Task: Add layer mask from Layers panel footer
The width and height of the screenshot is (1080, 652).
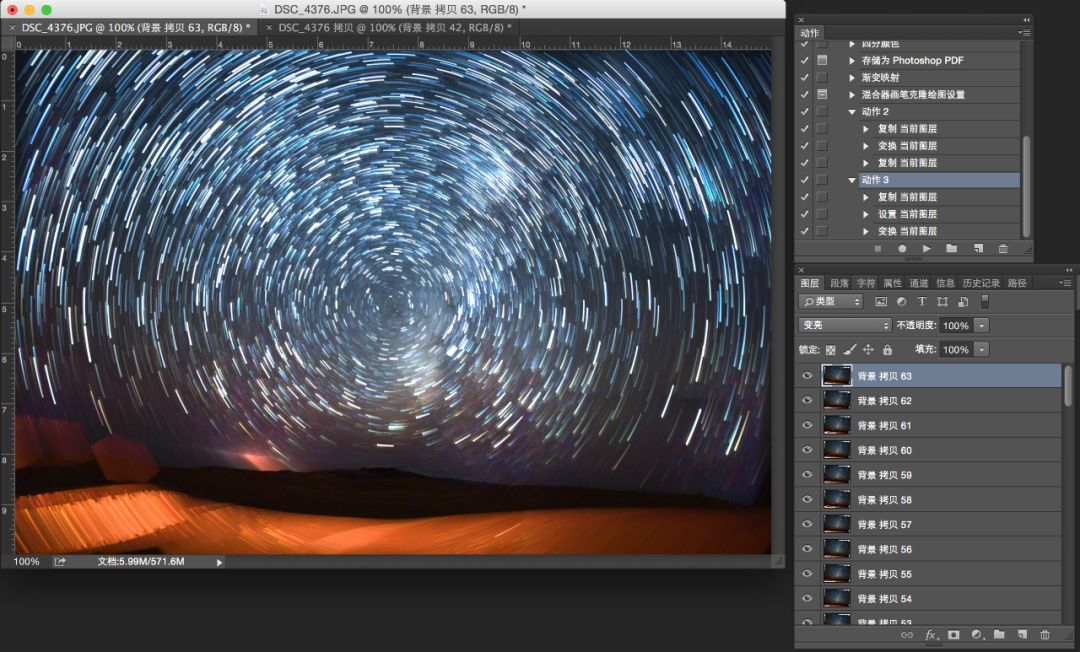Action: 953,634
